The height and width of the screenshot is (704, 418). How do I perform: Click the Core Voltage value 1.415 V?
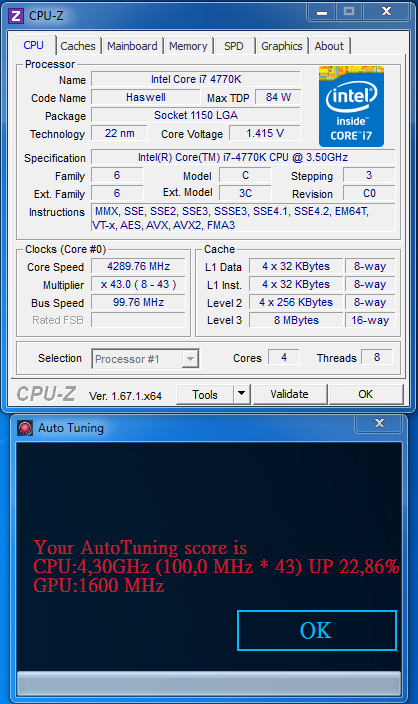click(265, 133)
